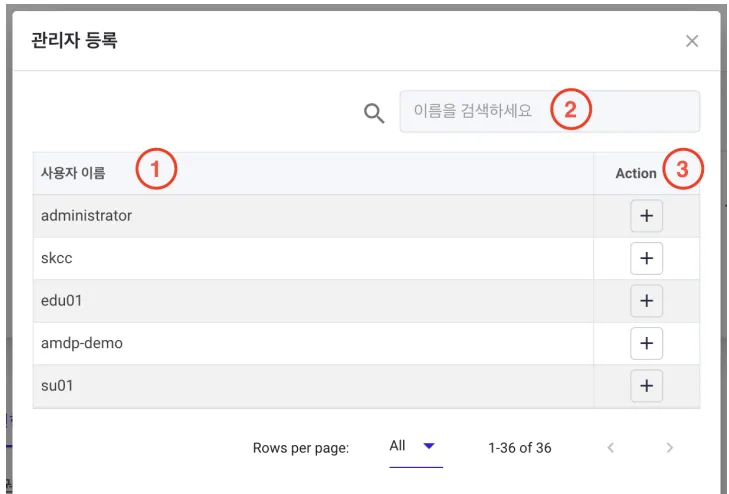Select the su01 row
This screenshot has height=494, width=729.
[366, 386]
